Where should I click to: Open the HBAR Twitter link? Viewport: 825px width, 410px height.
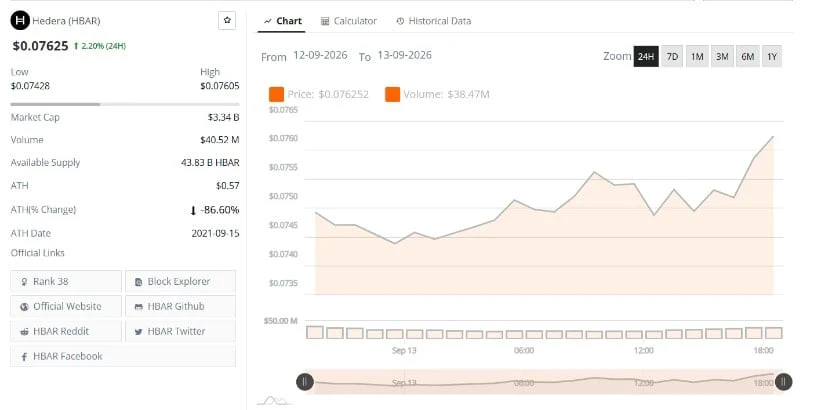180,331
